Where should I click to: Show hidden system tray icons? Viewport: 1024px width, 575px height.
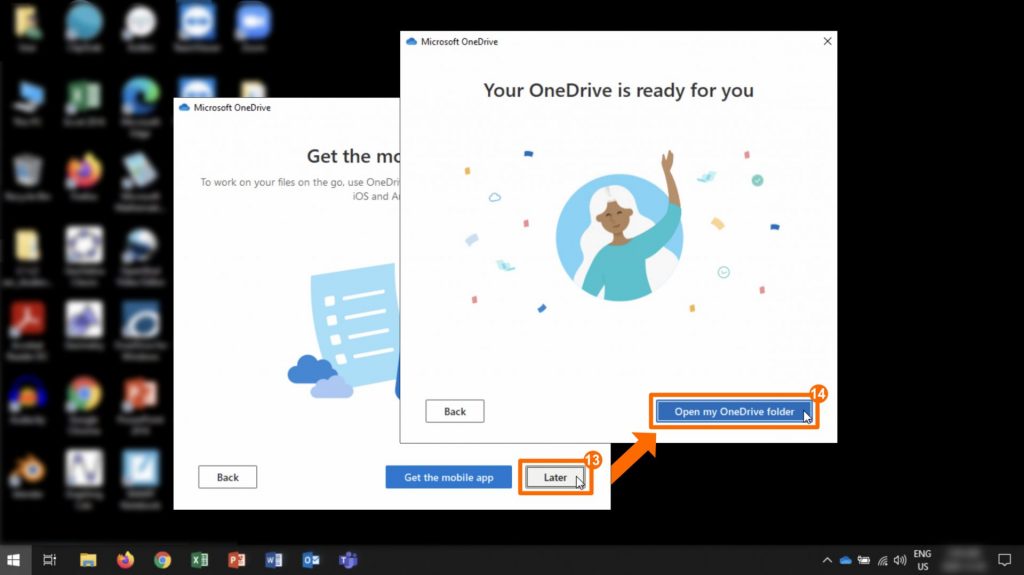pyautogui.click(x=827, y=560)
